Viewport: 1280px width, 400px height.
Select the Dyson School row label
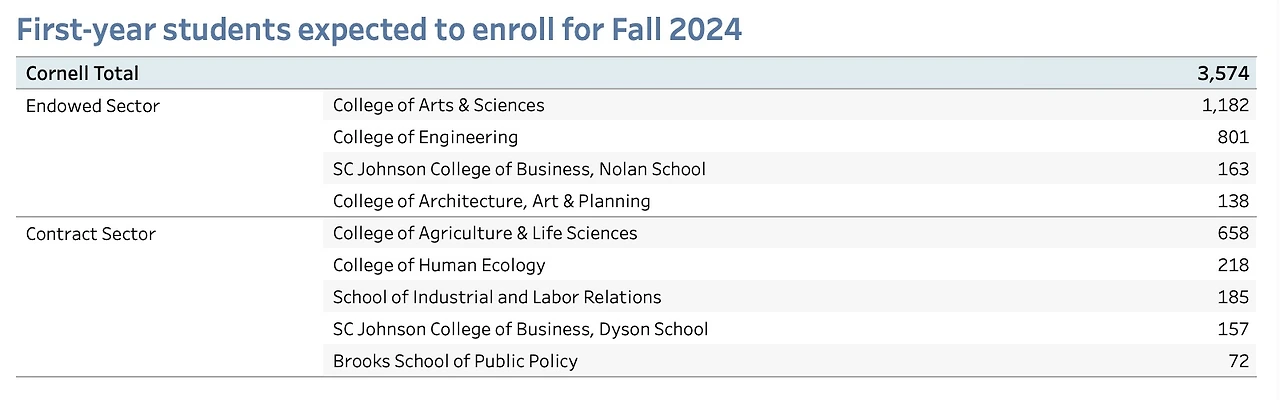pyautogui.click(x=520, y=329)
